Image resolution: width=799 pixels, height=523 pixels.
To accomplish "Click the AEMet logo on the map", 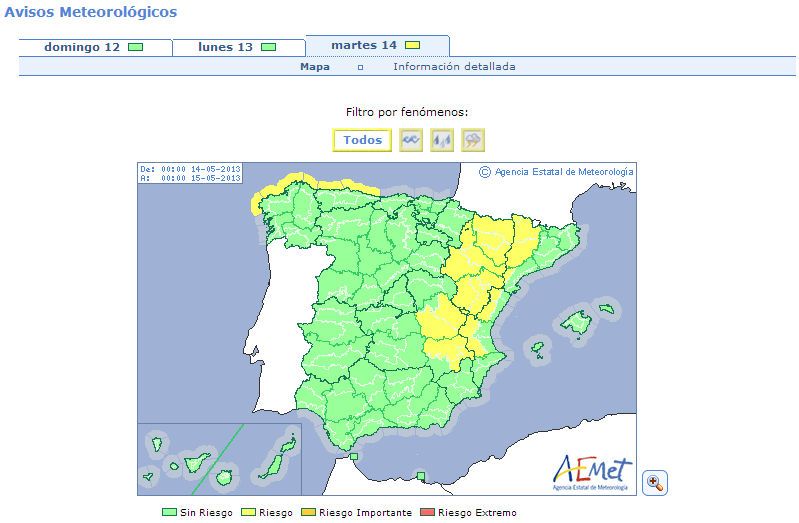I will tap(592, 473).
